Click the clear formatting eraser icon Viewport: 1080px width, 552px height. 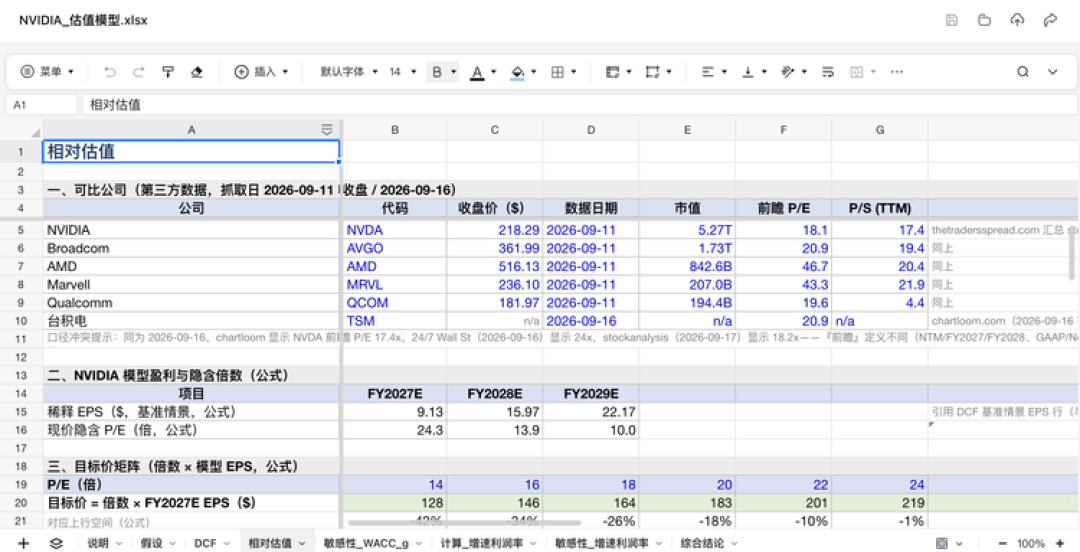click(197, 72)
